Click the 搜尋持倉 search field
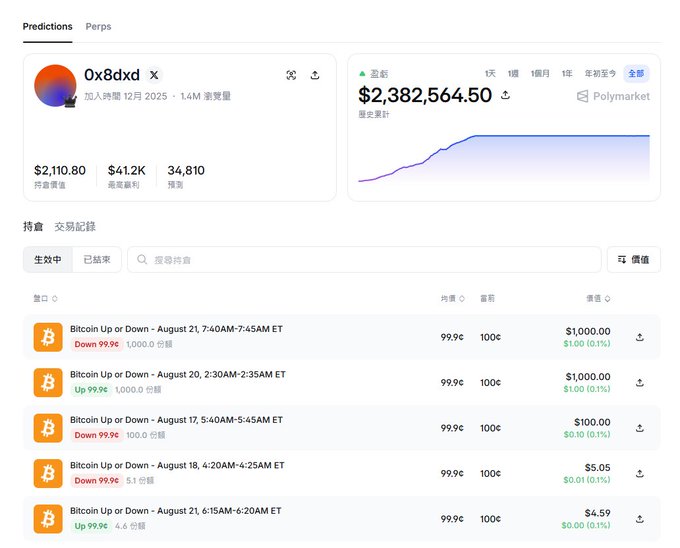 click(x=364, y=260)
